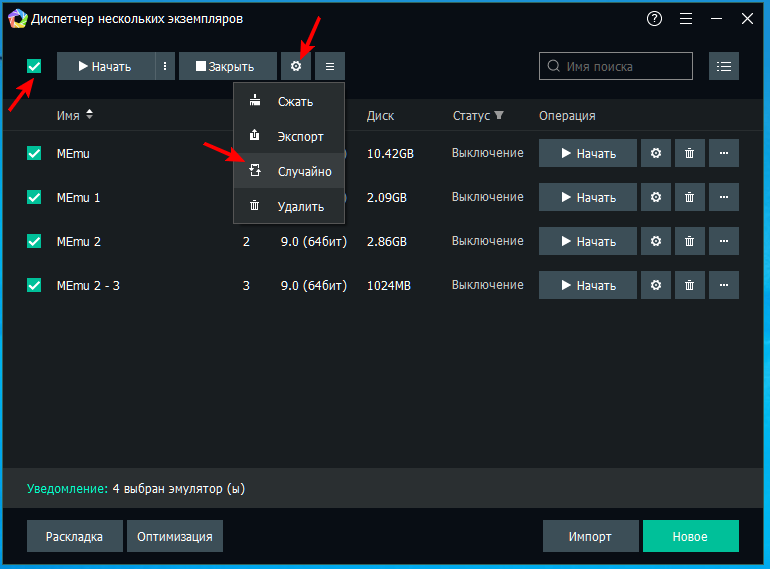Click the Импорт button
The image size is (770, 569).
pyautogui.click(x=591, y=536)
